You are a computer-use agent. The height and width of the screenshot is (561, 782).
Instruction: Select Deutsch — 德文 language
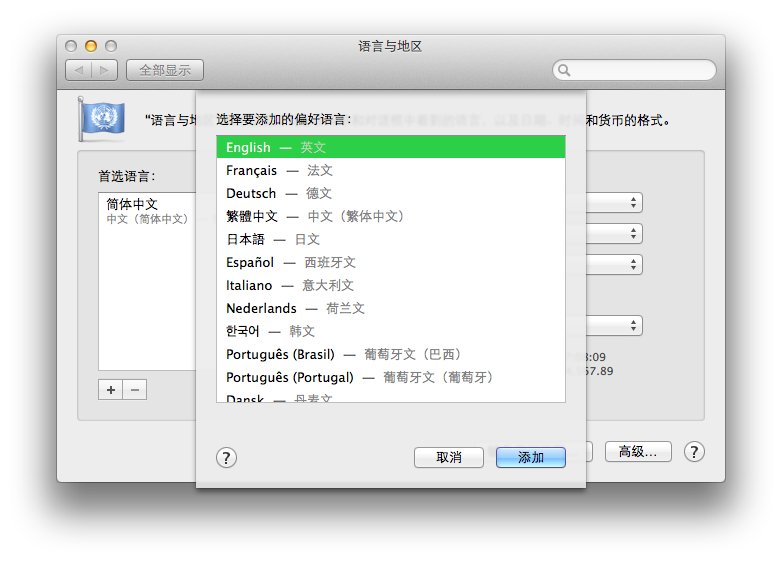click(x=391, y=193)
